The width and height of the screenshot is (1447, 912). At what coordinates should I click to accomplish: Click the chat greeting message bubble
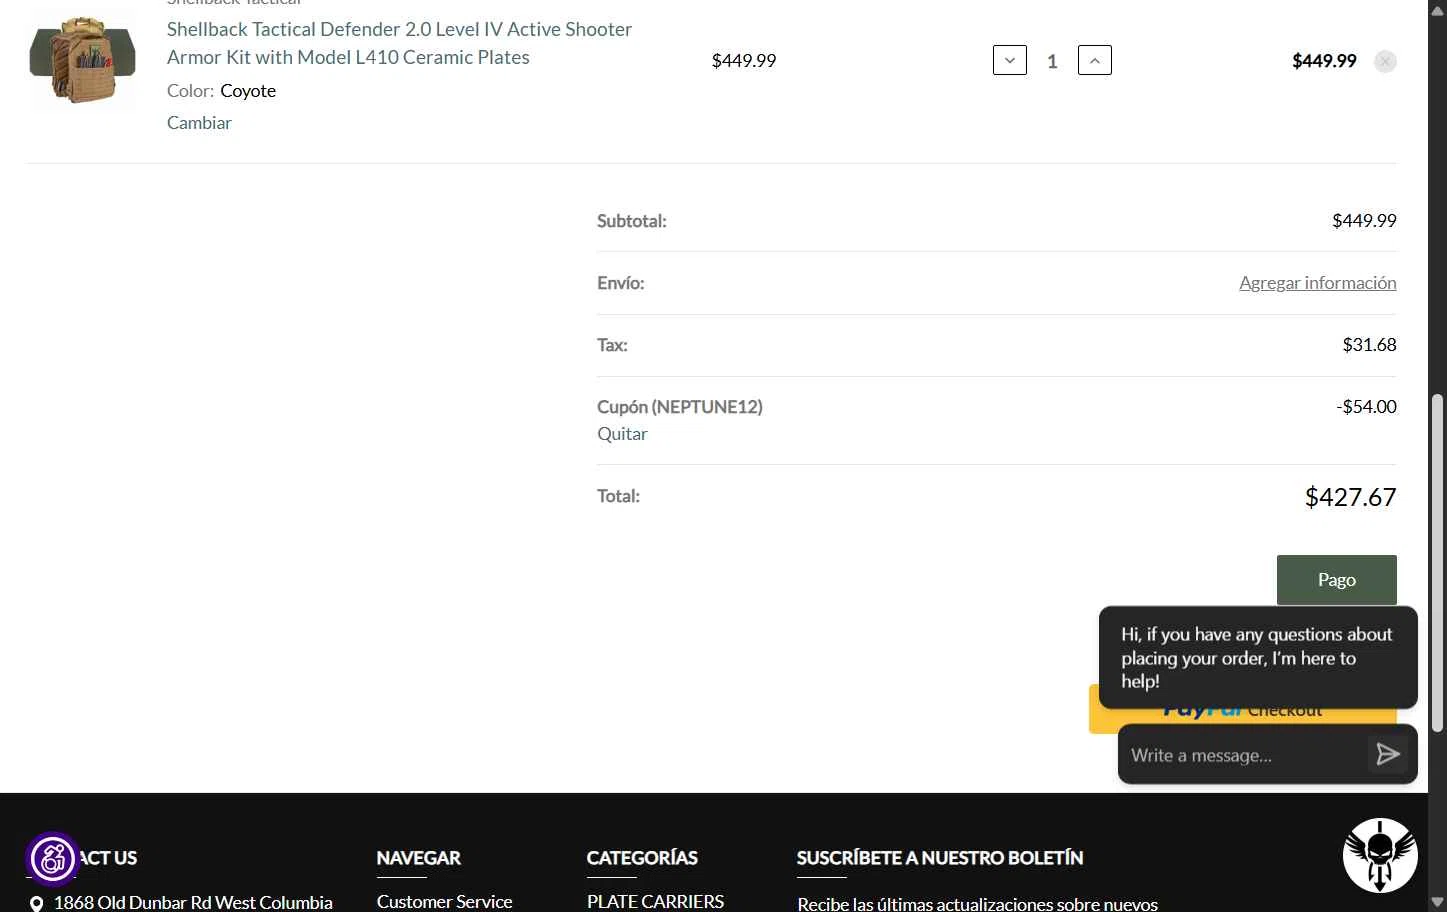1258,657
